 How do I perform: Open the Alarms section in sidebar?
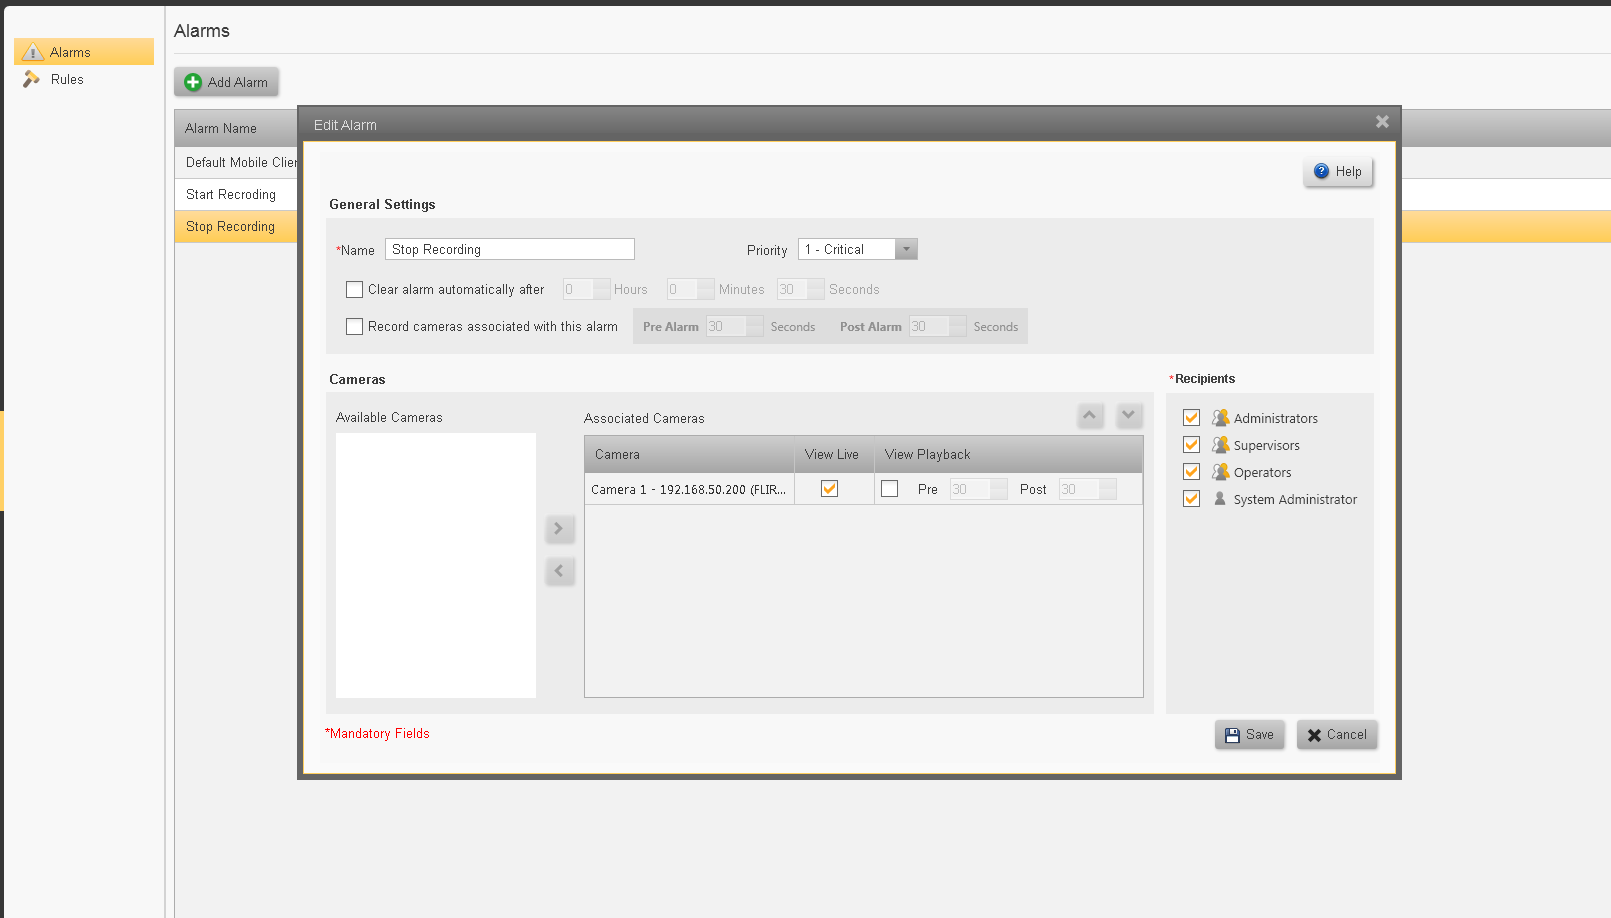pos(70,52)
